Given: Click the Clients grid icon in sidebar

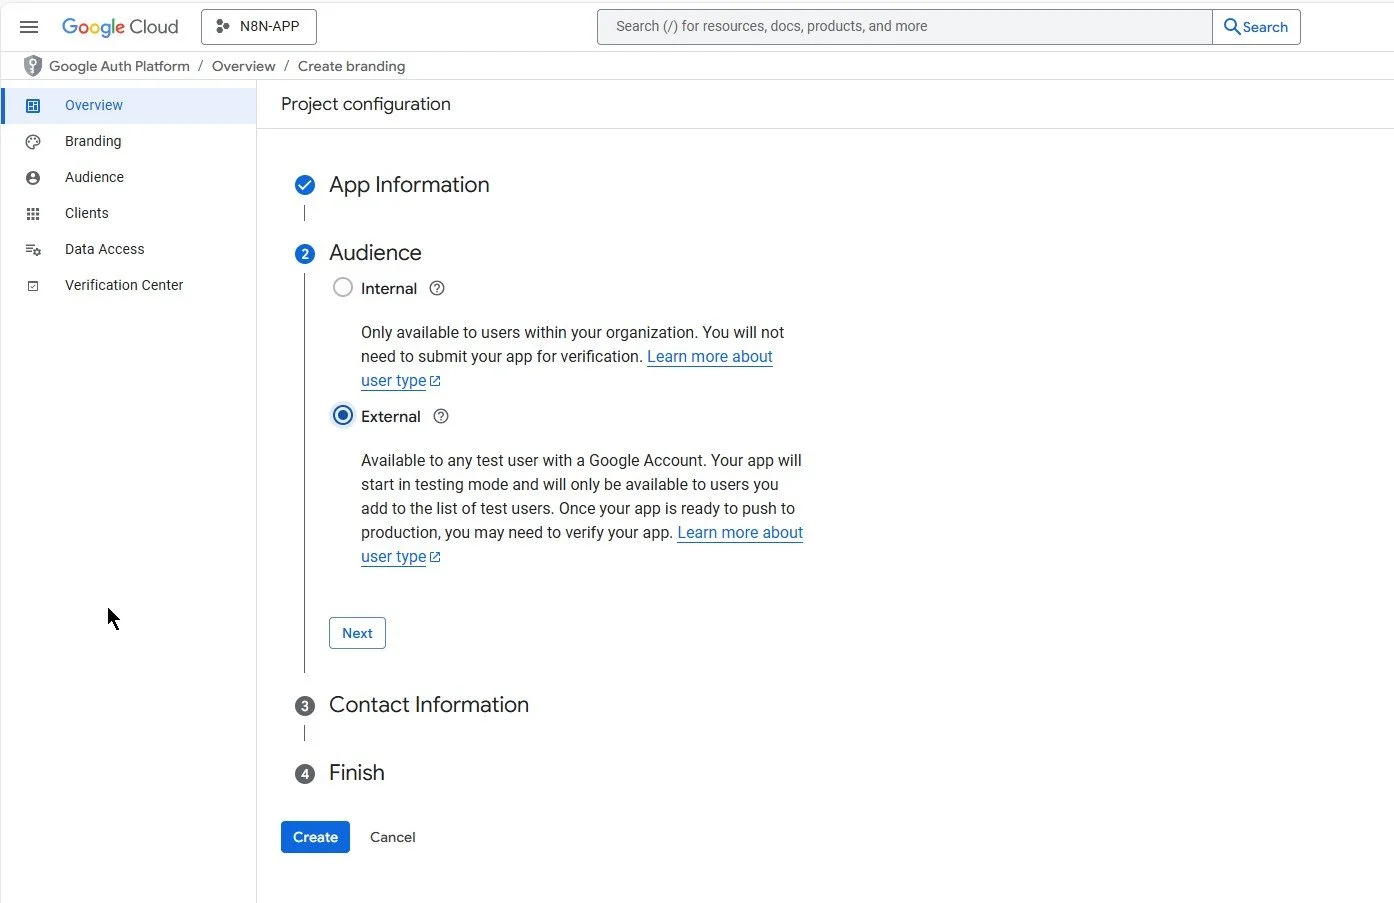Looking at the screenshot, I should (x=33, y=213).
